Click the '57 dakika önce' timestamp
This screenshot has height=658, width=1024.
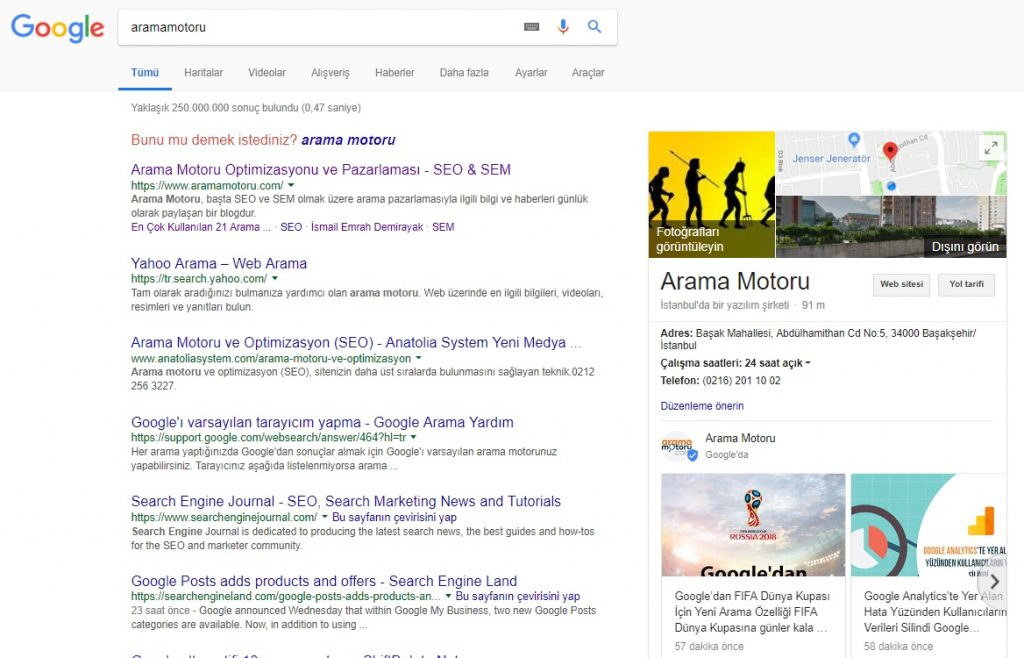pyautogui.click(x=709, y=646)
